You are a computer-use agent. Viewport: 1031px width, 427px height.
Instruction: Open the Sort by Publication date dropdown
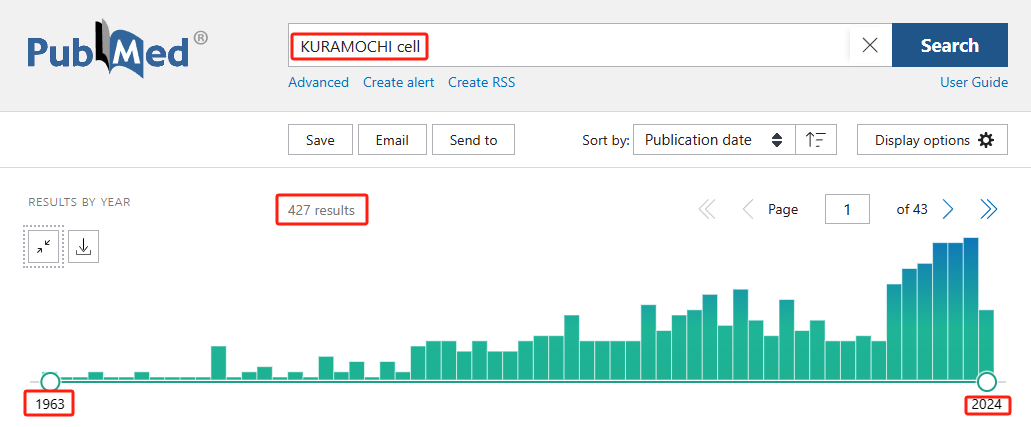[714, 140]
